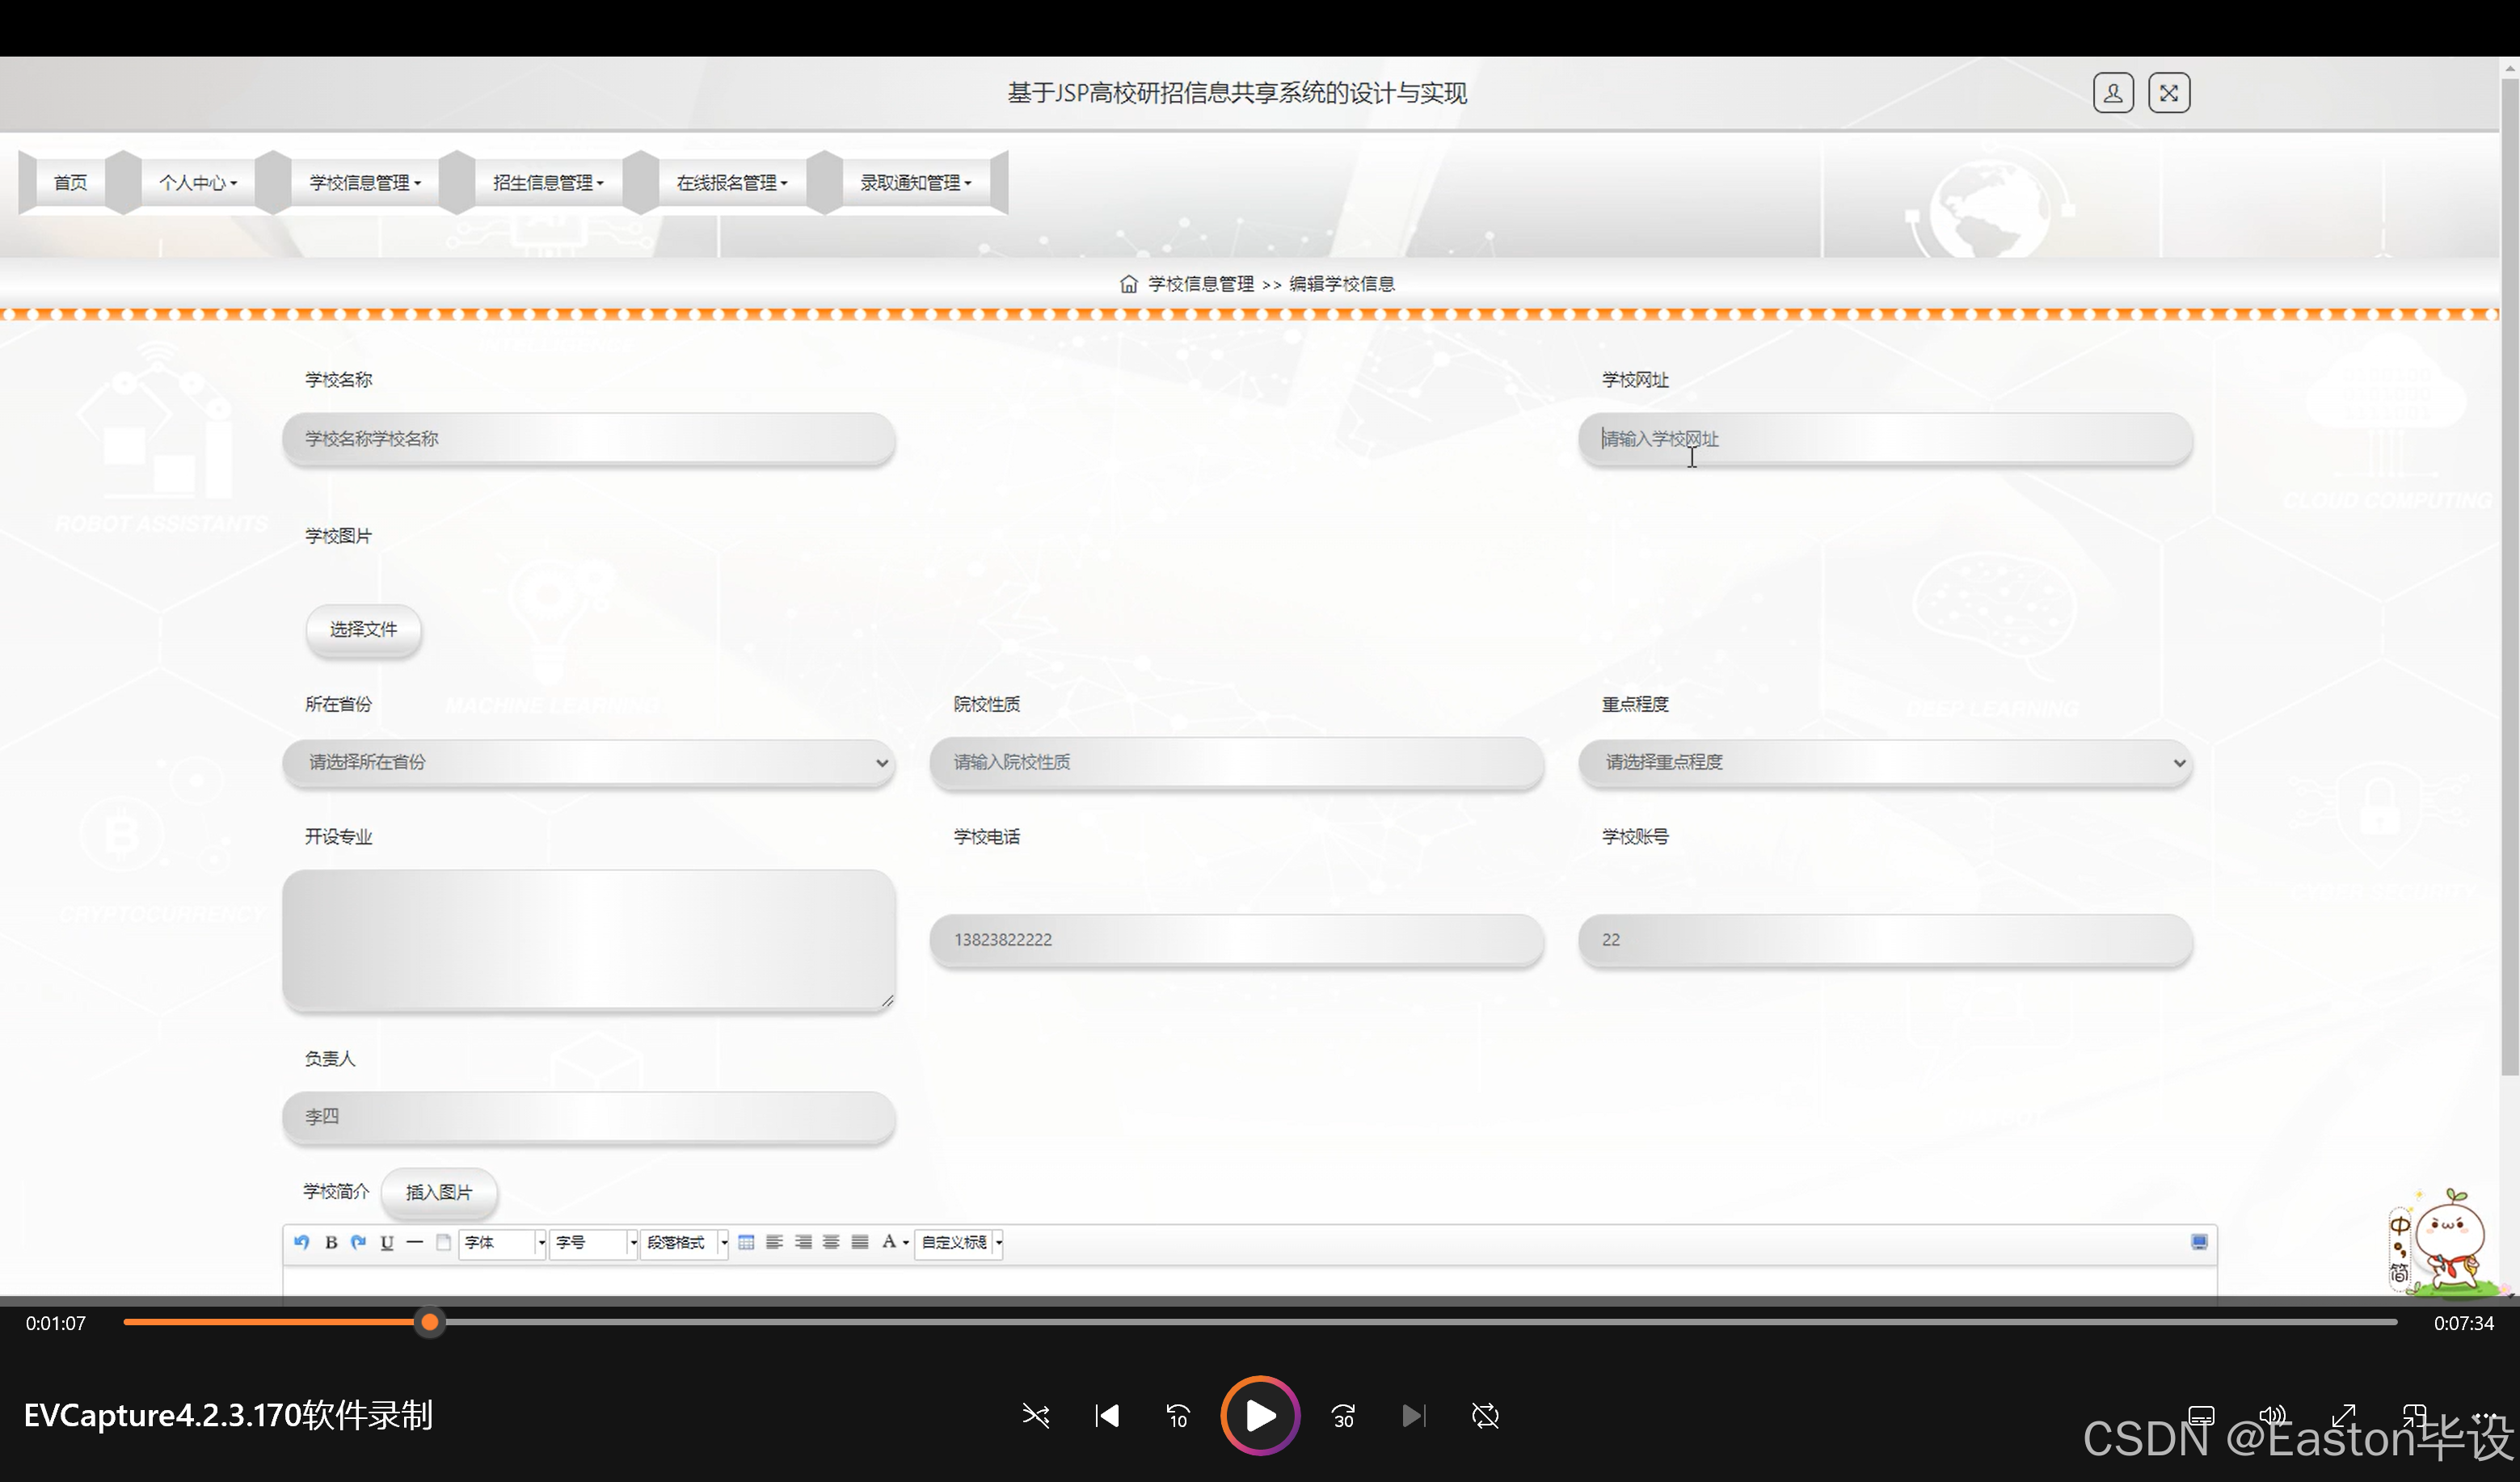Go to previous track in player

click(x=1107, y=1416)
